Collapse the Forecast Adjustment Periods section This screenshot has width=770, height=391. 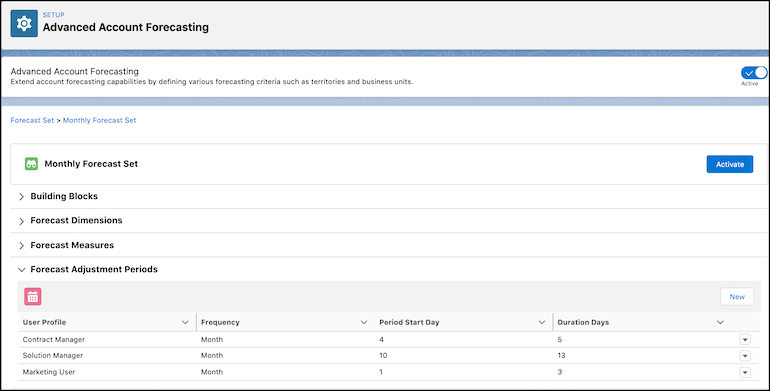pos(22,270)
